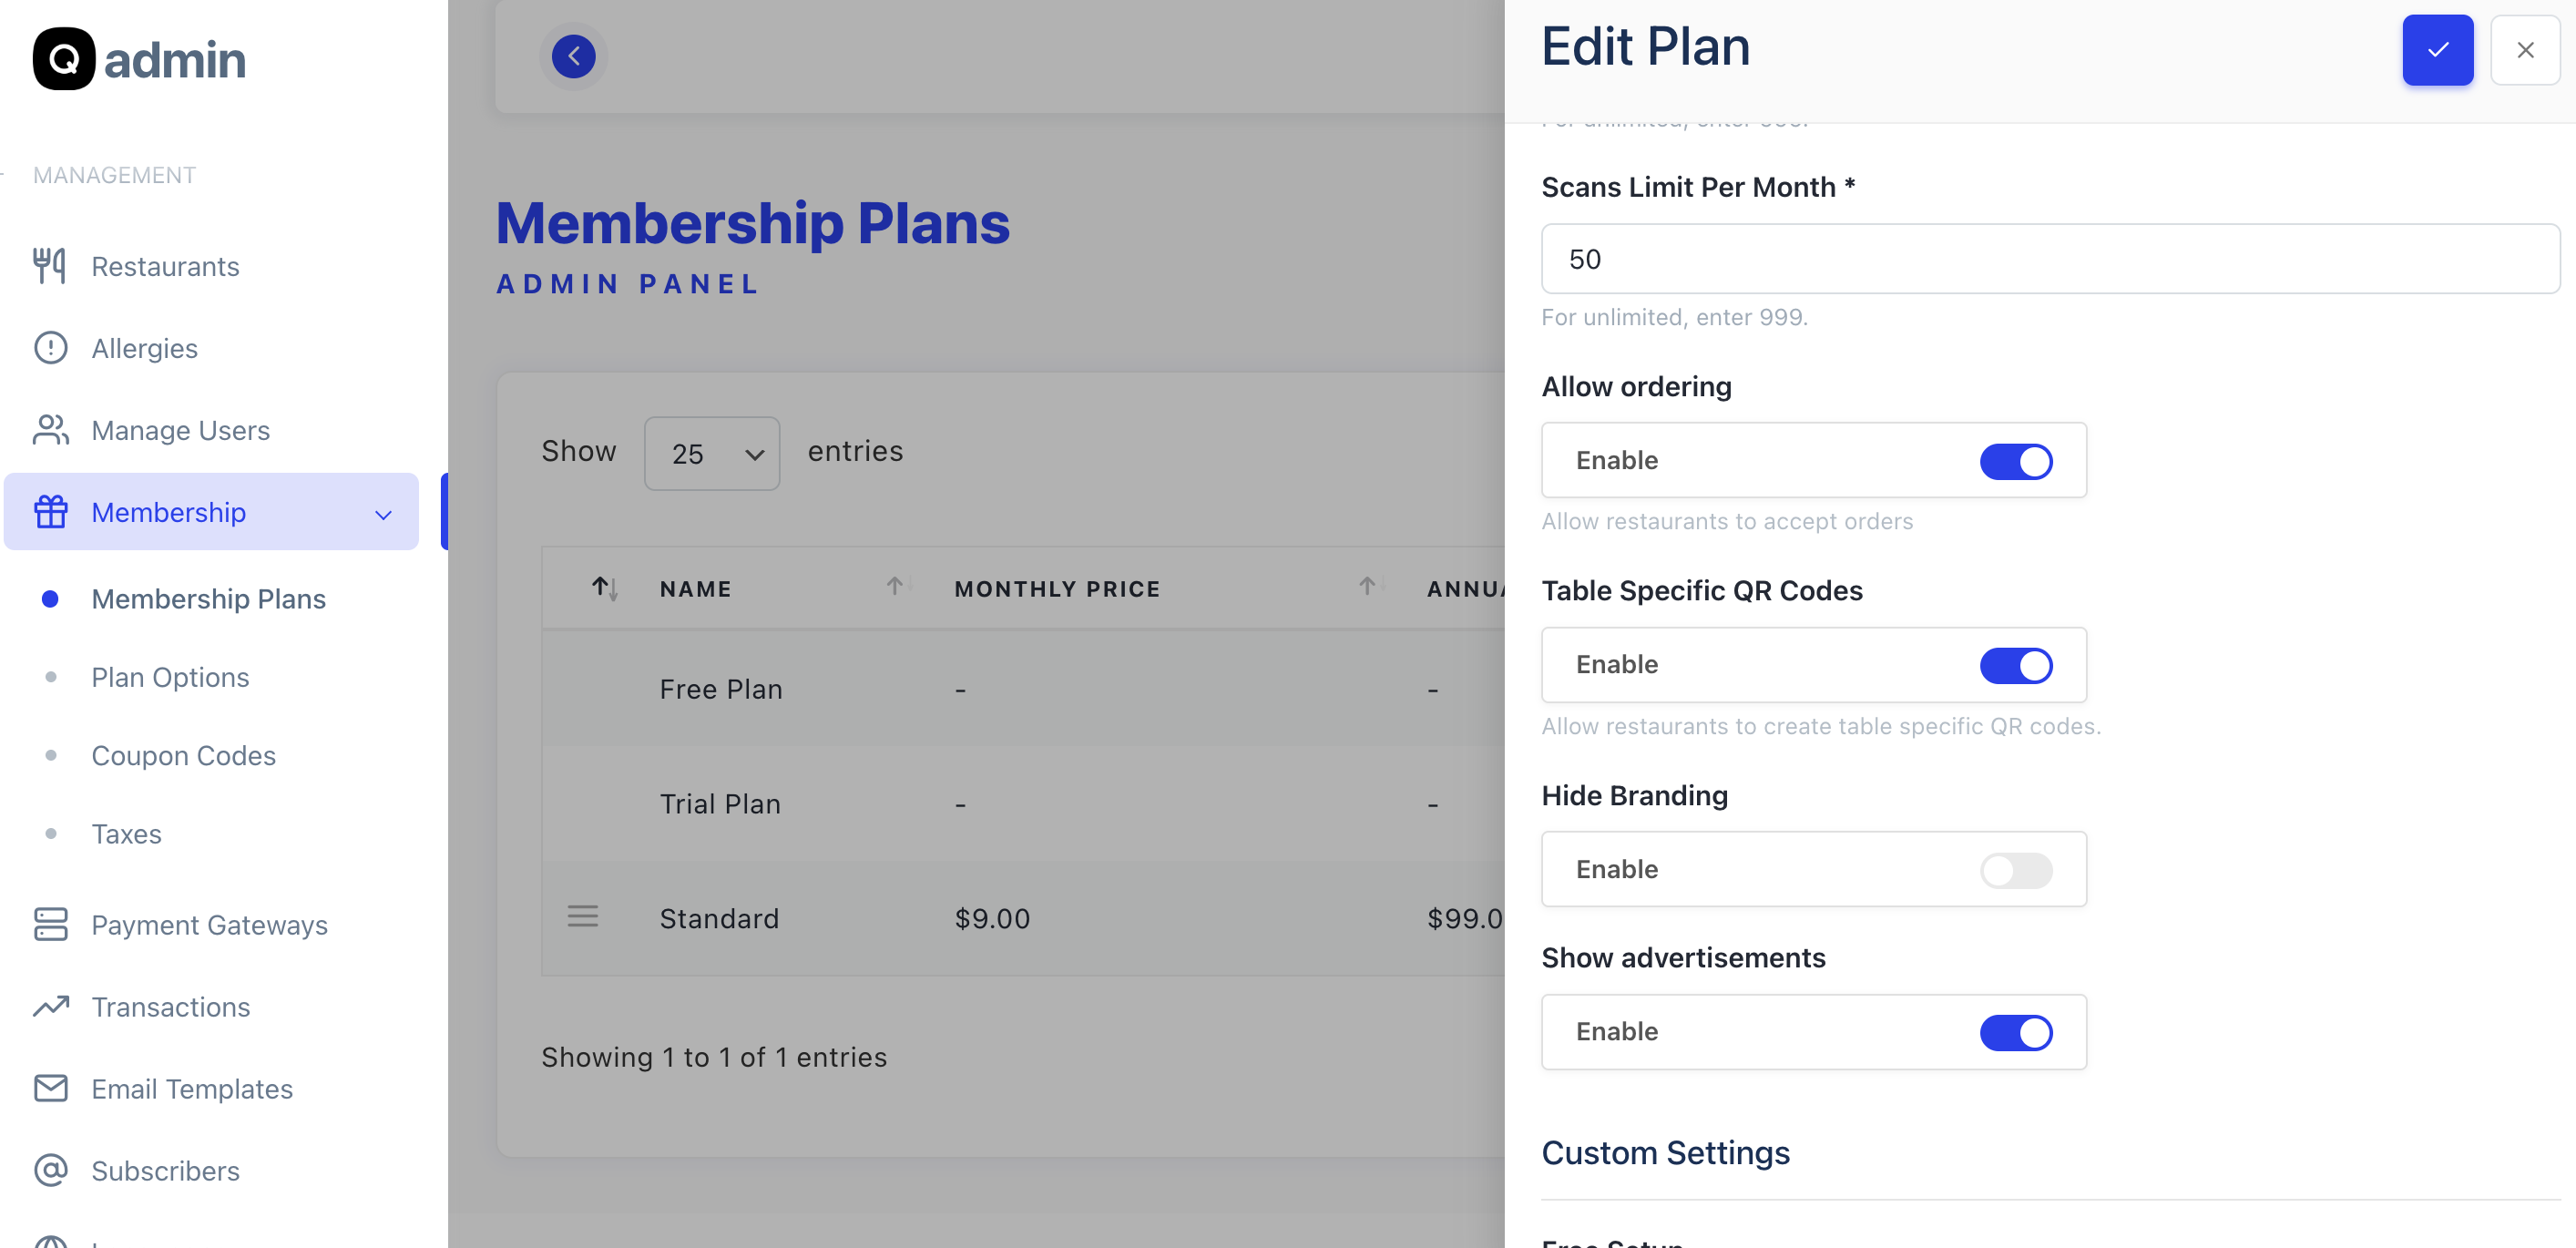
Task: Turn on the Hide Branding toggle
Action: [x=2016, y=870]
